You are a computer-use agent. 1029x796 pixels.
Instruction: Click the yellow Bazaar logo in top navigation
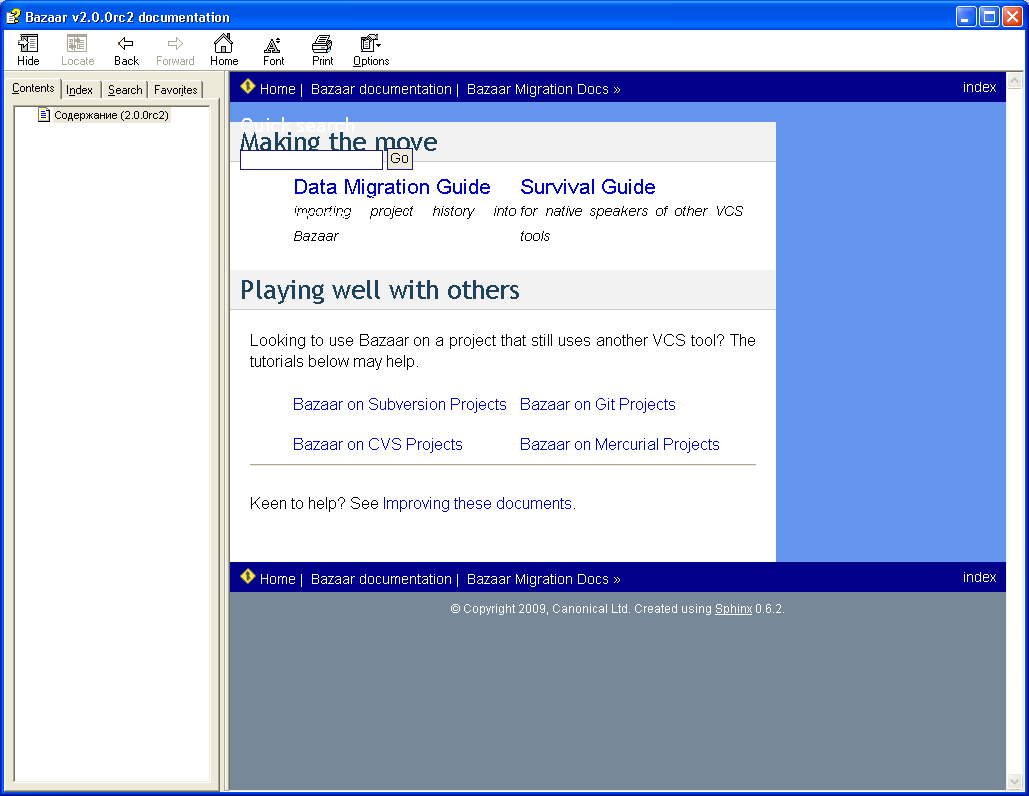pyautogui.click(x=248, y=87)
